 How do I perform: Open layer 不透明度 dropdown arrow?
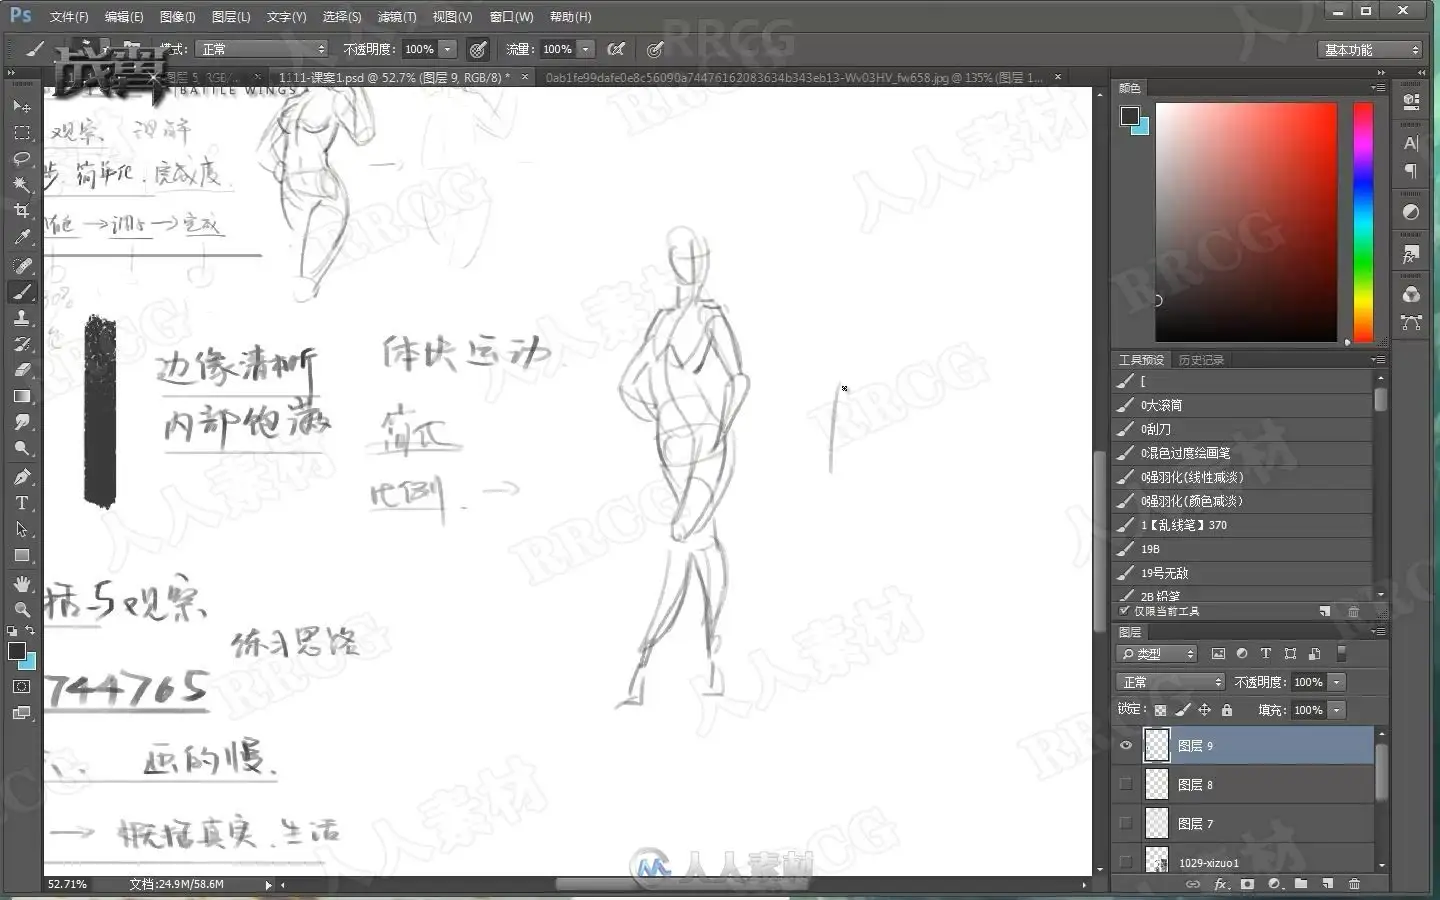click(x=1336, y=682)
